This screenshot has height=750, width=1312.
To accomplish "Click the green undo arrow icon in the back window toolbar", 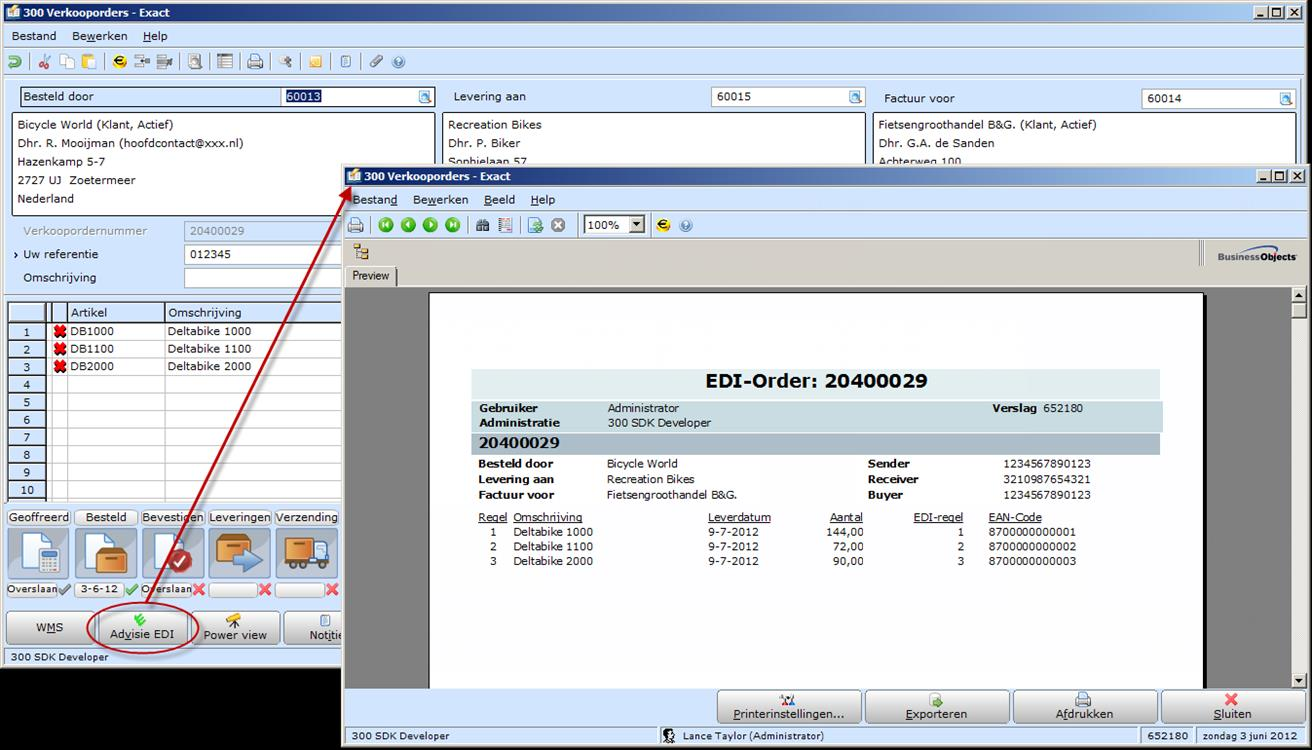I will point(14,62).
